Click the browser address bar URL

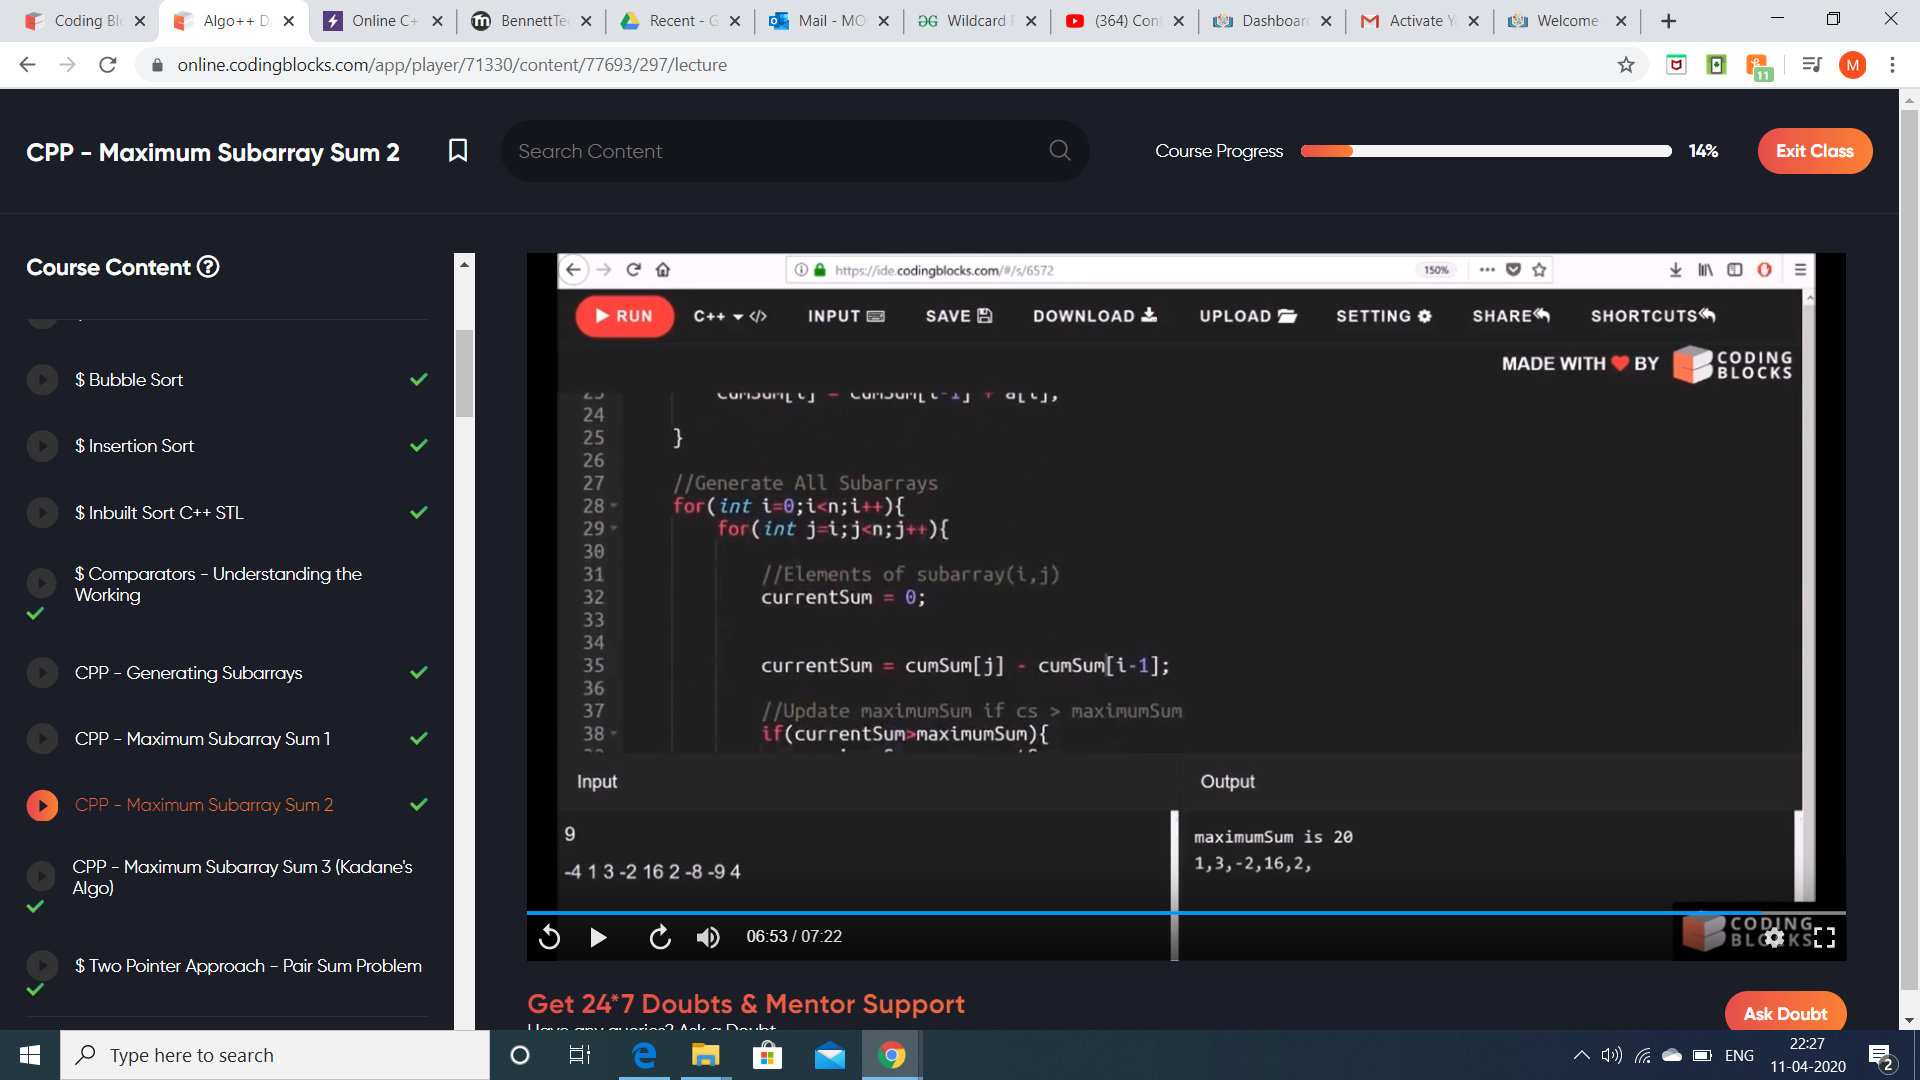(452, 65)
